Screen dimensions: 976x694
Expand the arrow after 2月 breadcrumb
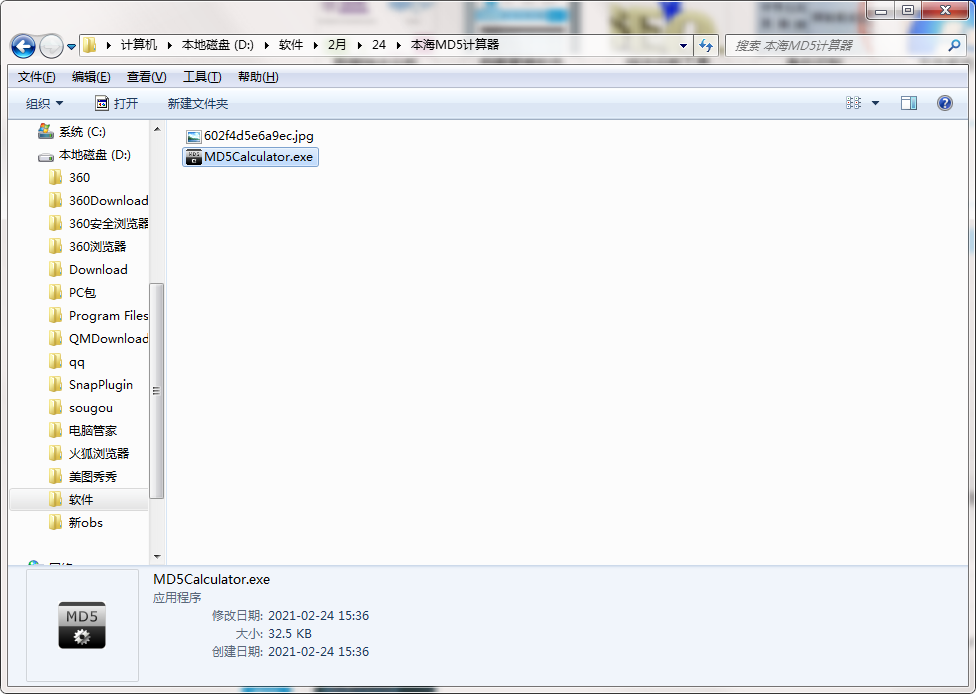360,45
